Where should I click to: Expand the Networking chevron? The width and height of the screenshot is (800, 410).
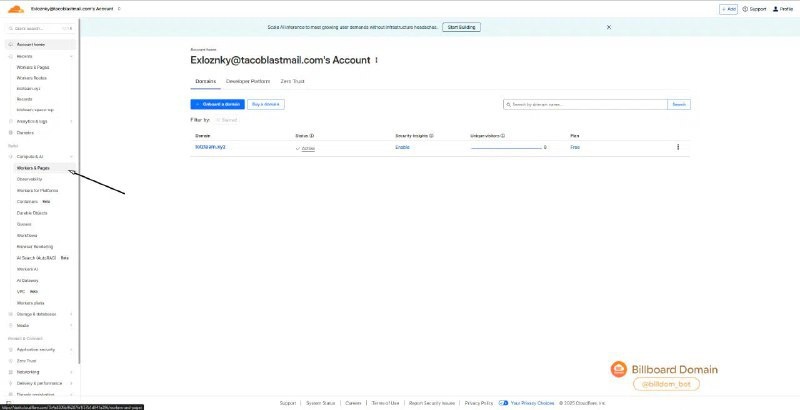click(71, 372)
